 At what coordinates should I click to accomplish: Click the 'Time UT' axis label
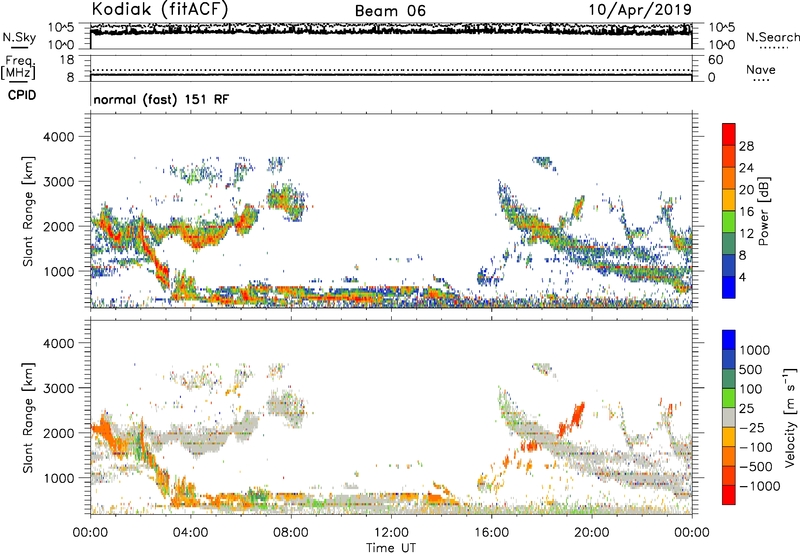click(391, 548)
